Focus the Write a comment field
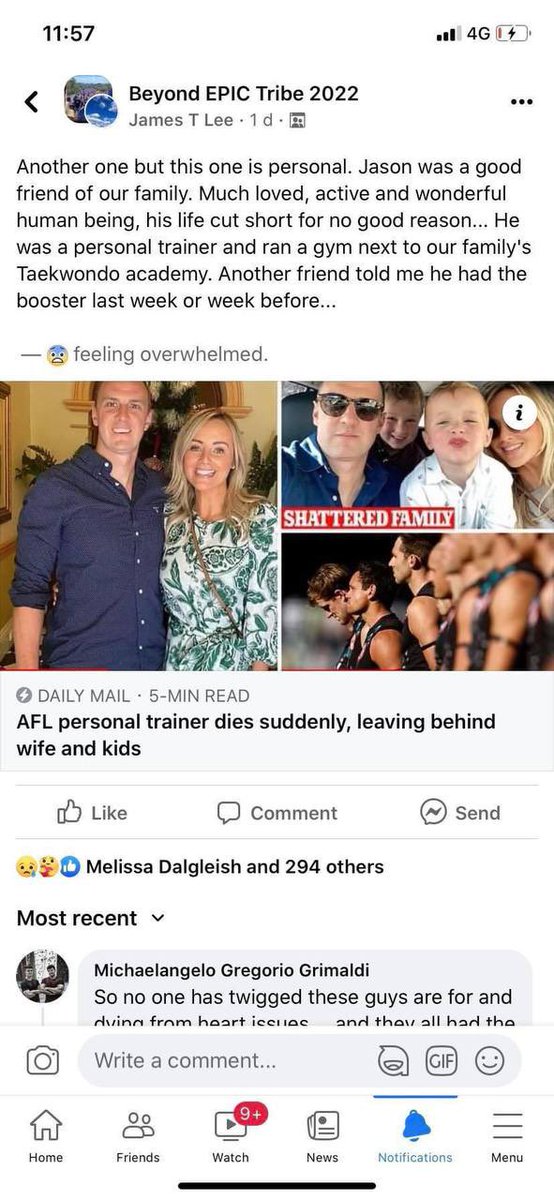This screenshot has width=554, height=1200. coord(224,1061)
